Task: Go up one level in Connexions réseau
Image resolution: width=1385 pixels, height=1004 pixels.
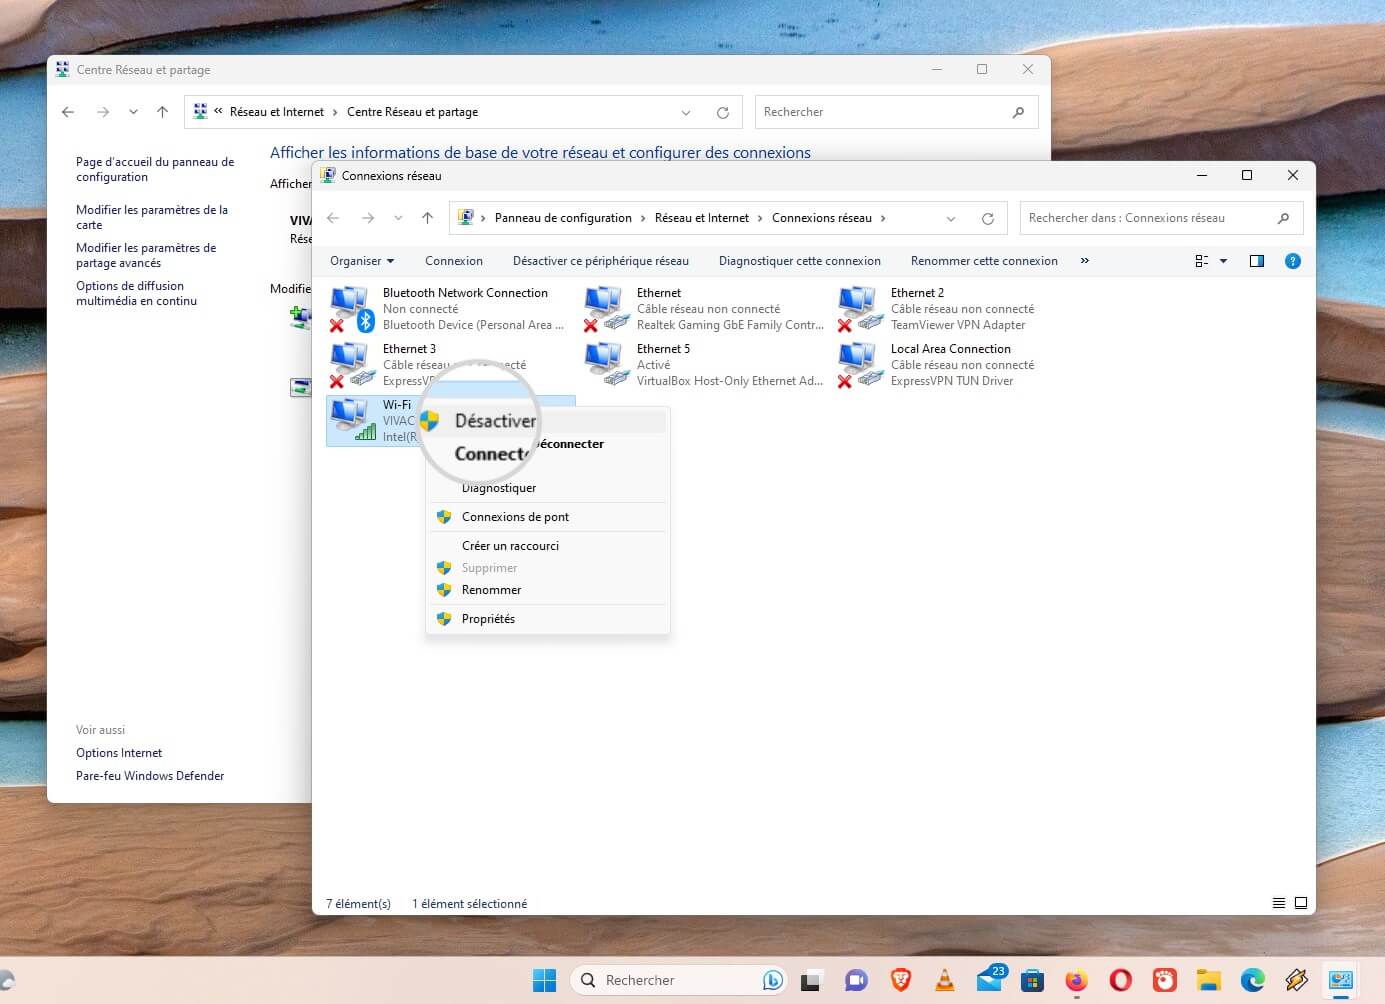Action: click(427, 218)
